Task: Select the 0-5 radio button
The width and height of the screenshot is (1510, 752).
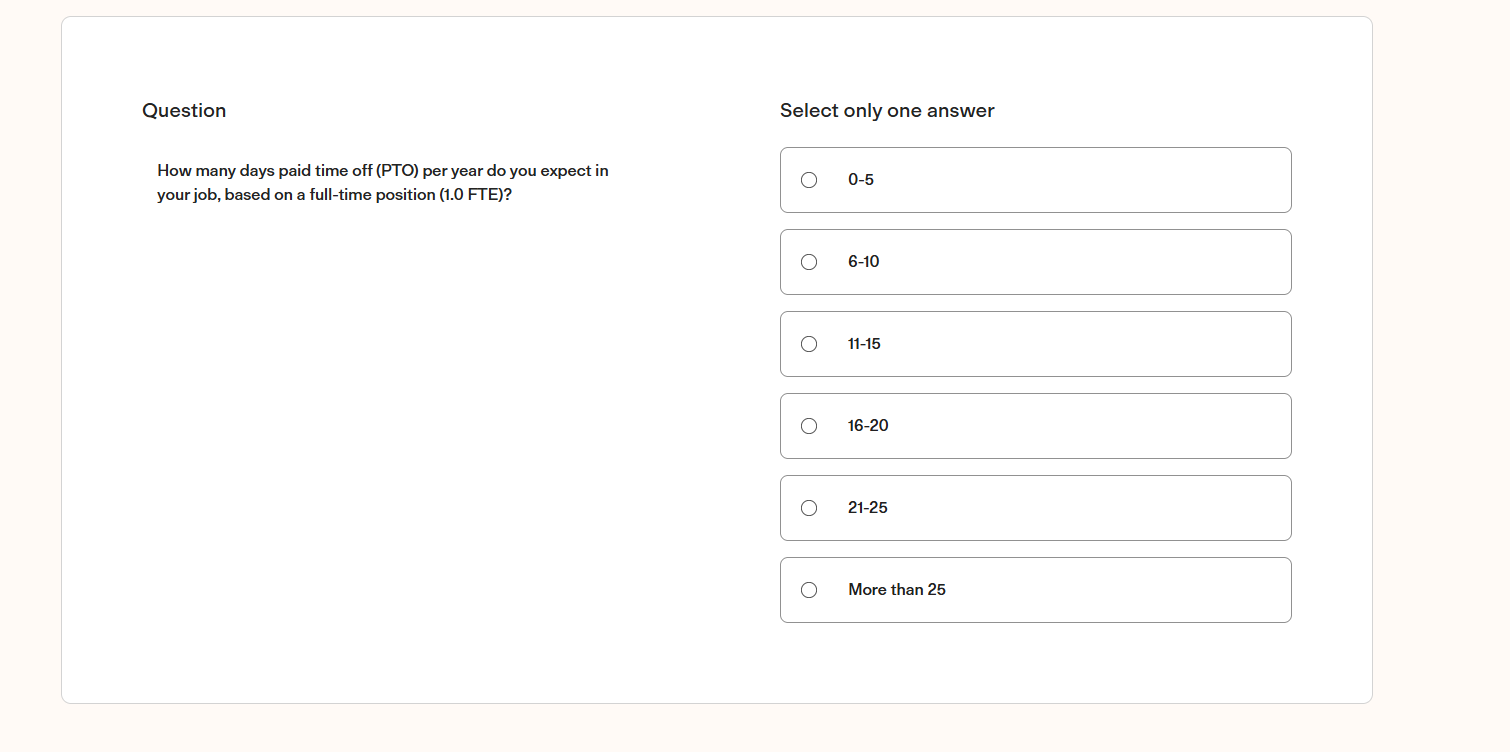Action: point(809,180)
